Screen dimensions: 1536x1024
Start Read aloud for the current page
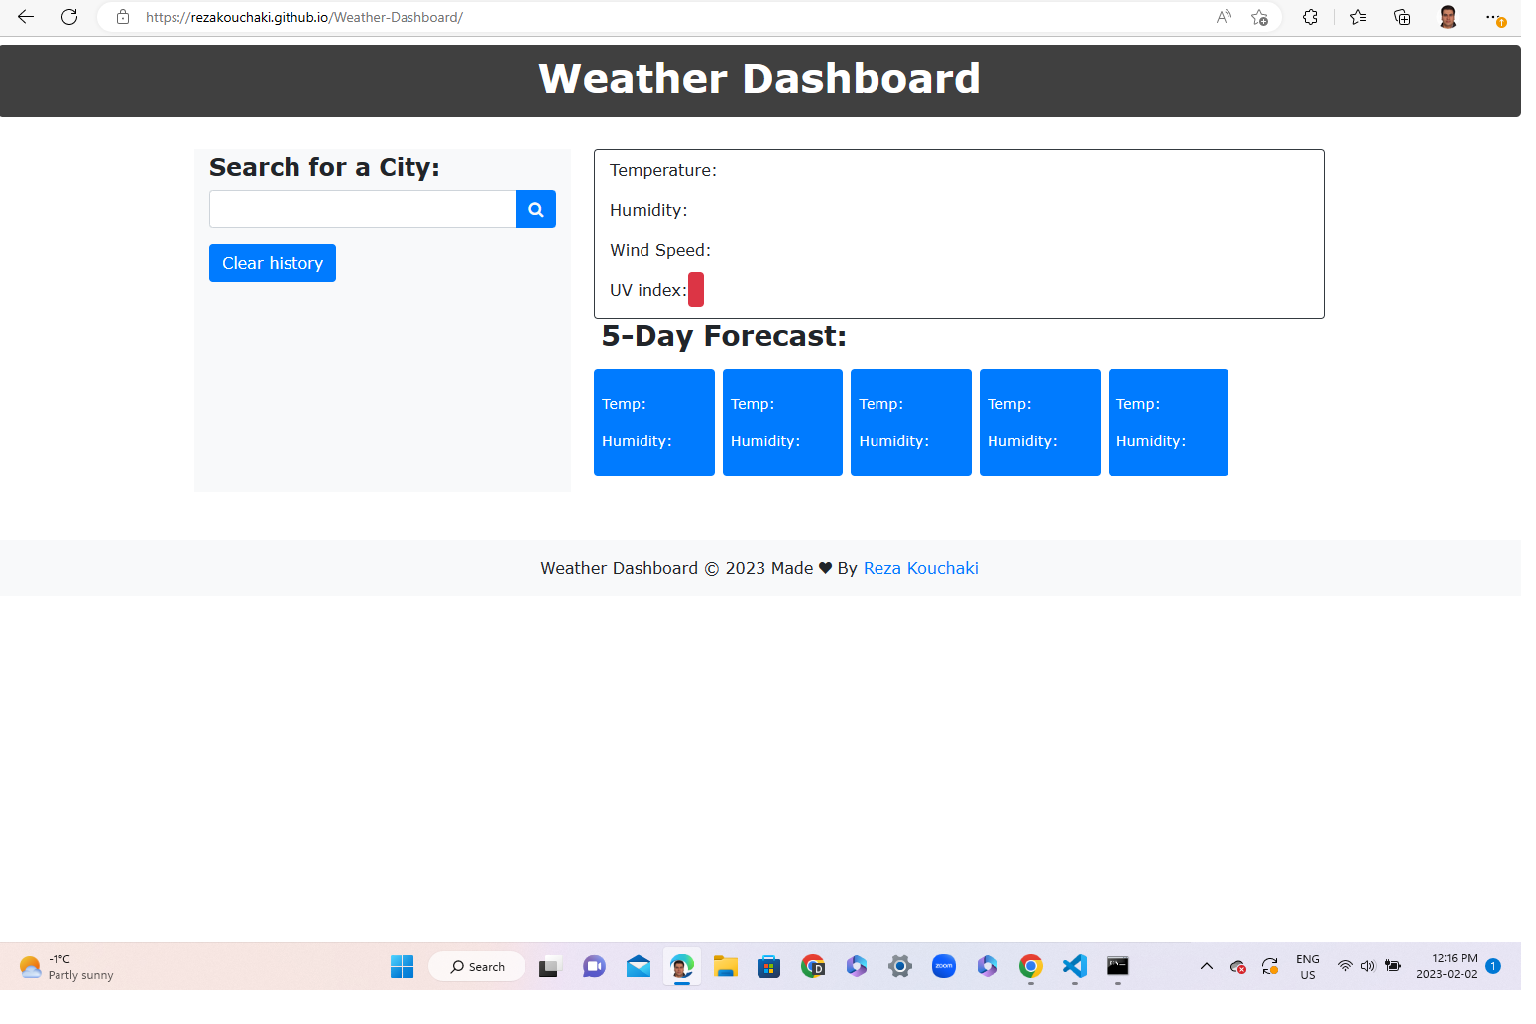(1222, 17)
